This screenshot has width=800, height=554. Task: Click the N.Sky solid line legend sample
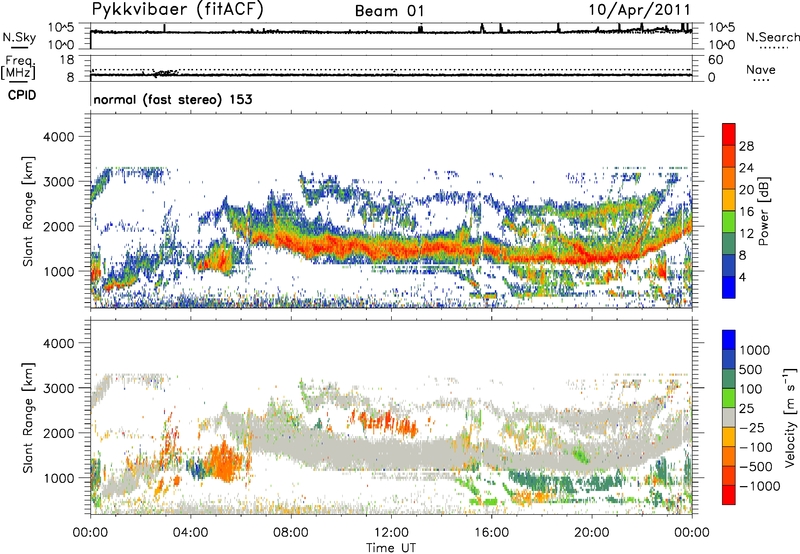click(x=19, y=47)
